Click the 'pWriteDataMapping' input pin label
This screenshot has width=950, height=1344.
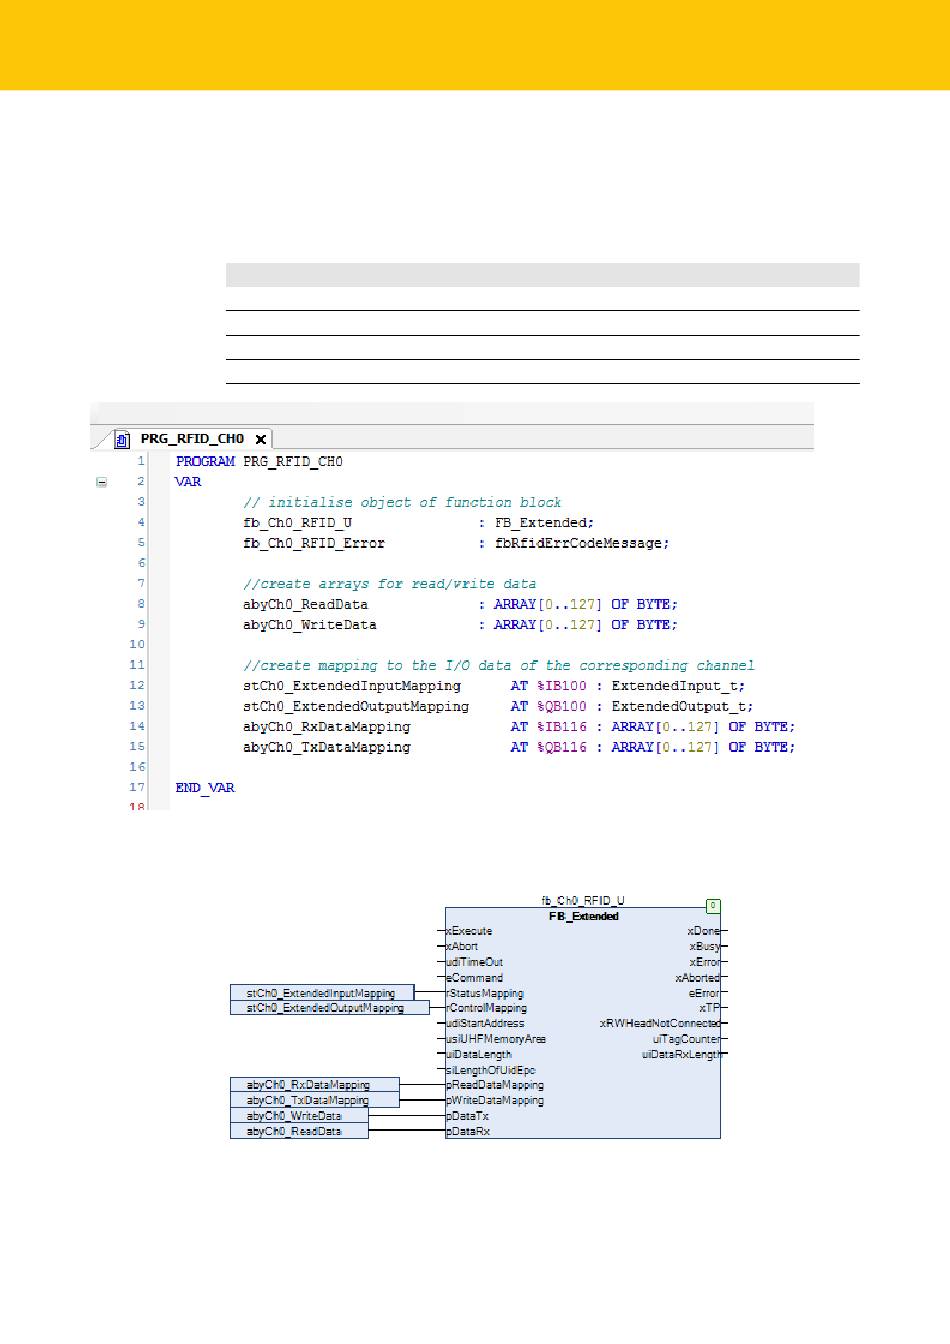click(x=495, y=1100)
